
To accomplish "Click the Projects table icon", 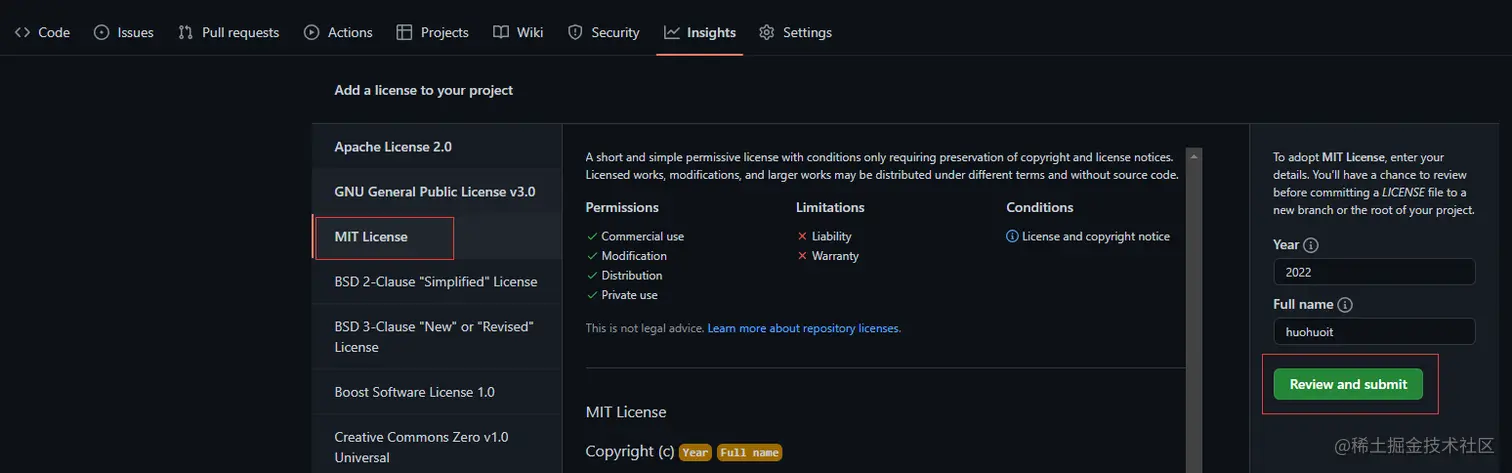I will point(404,32).
